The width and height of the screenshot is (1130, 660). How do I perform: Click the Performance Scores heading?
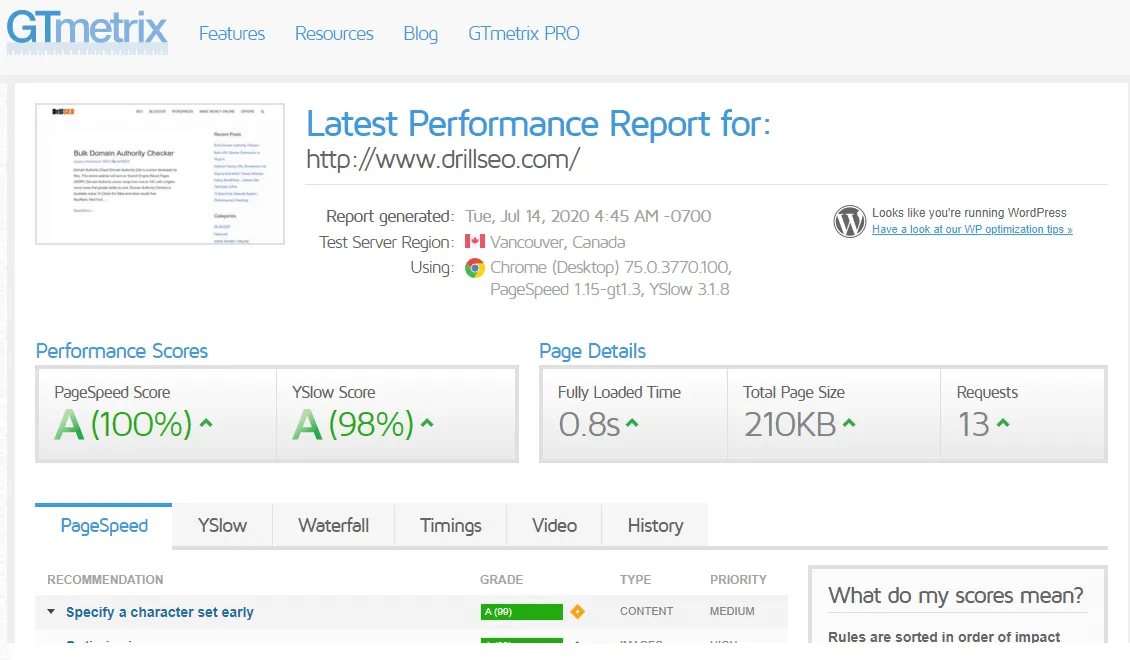click(x=122, y=351)
